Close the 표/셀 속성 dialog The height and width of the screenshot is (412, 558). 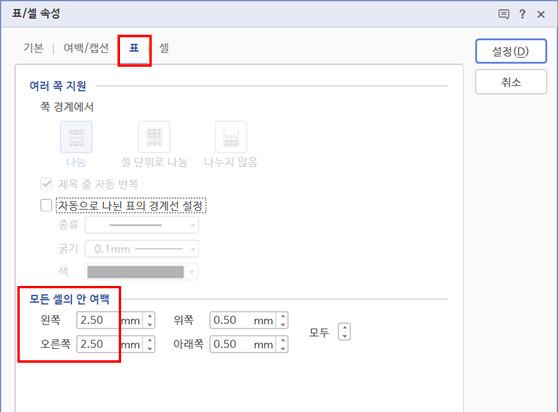click(541, 14)
